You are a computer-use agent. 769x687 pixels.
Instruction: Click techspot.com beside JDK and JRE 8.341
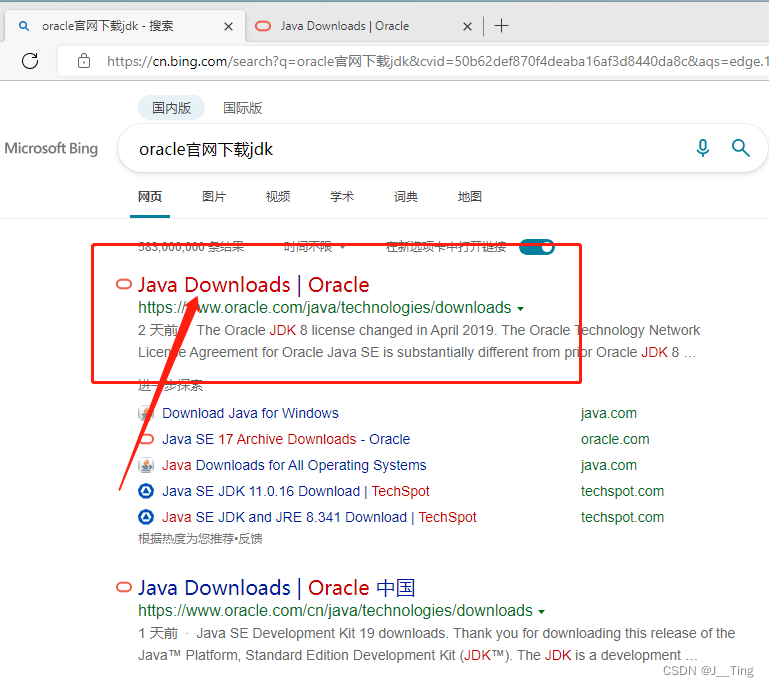pos(622,517)
